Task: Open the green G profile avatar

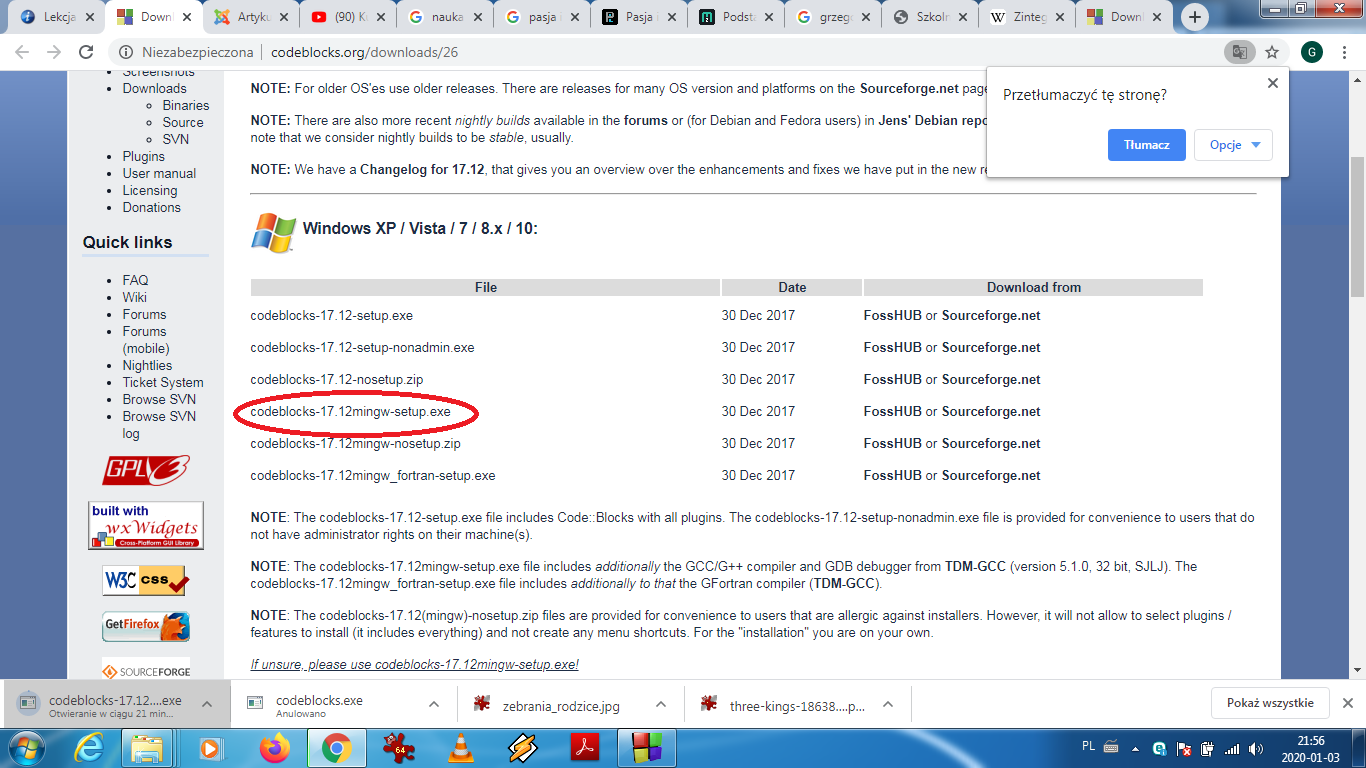Action: pos(1312,52)
